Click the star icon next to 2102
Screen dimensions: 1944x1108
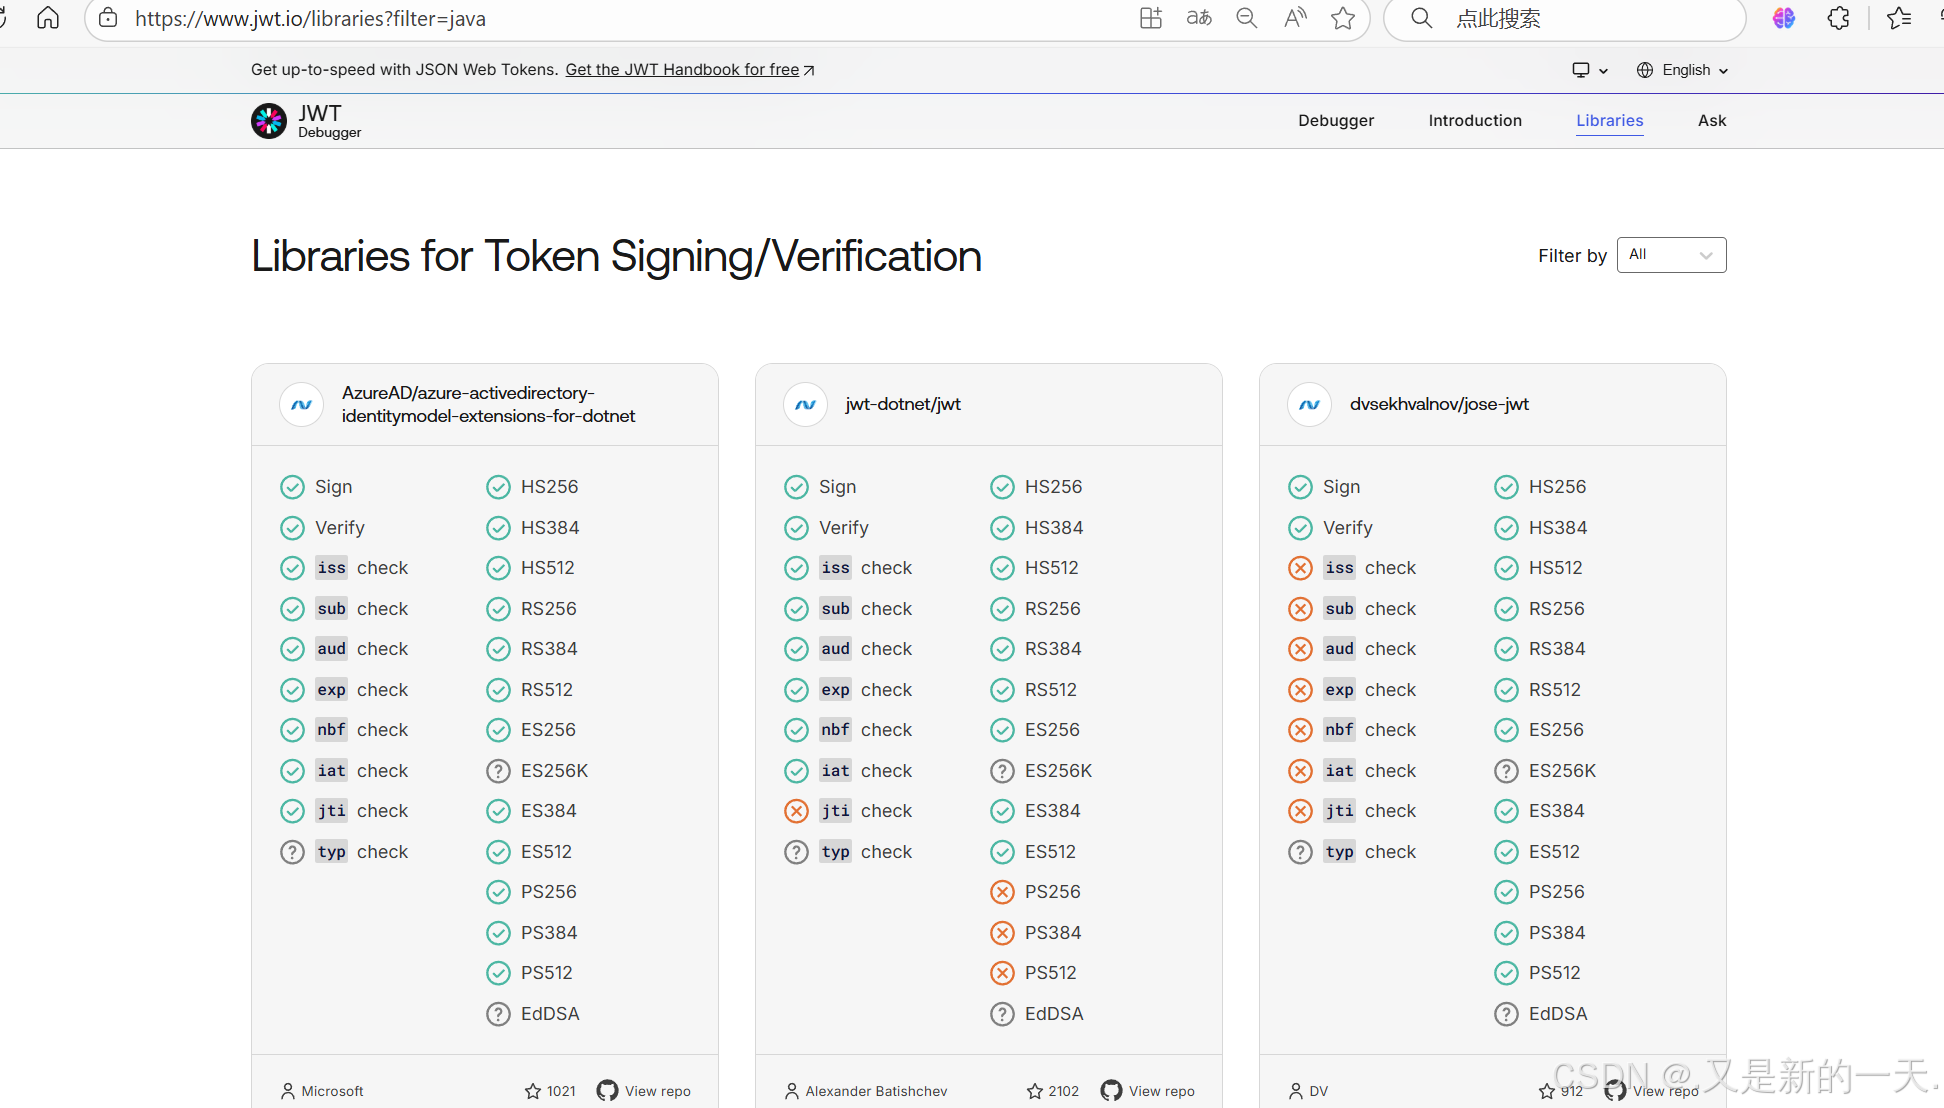(1035, 1091)
